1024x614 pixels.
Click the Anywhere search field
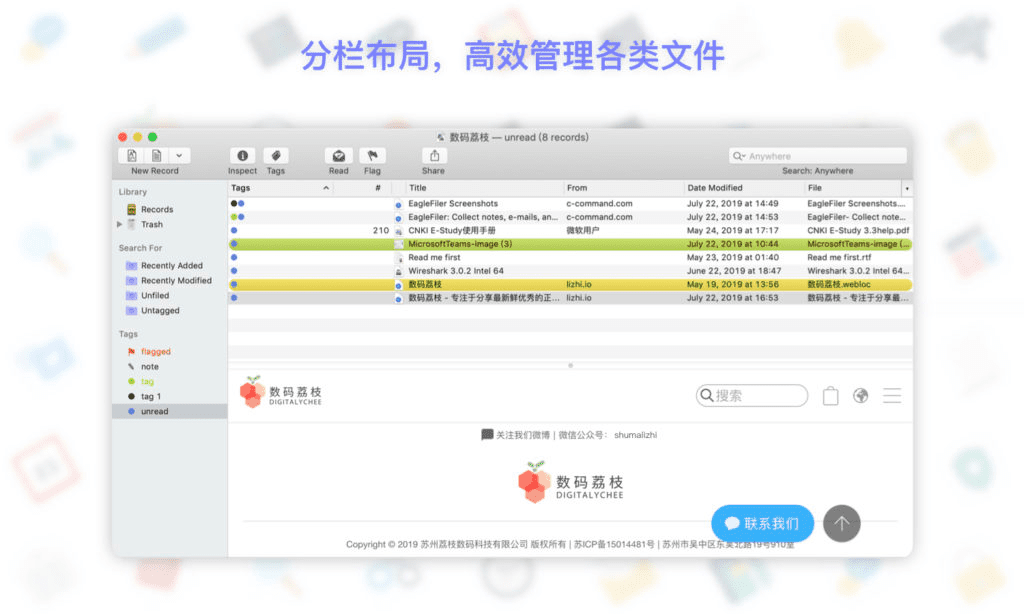point(818,156)
